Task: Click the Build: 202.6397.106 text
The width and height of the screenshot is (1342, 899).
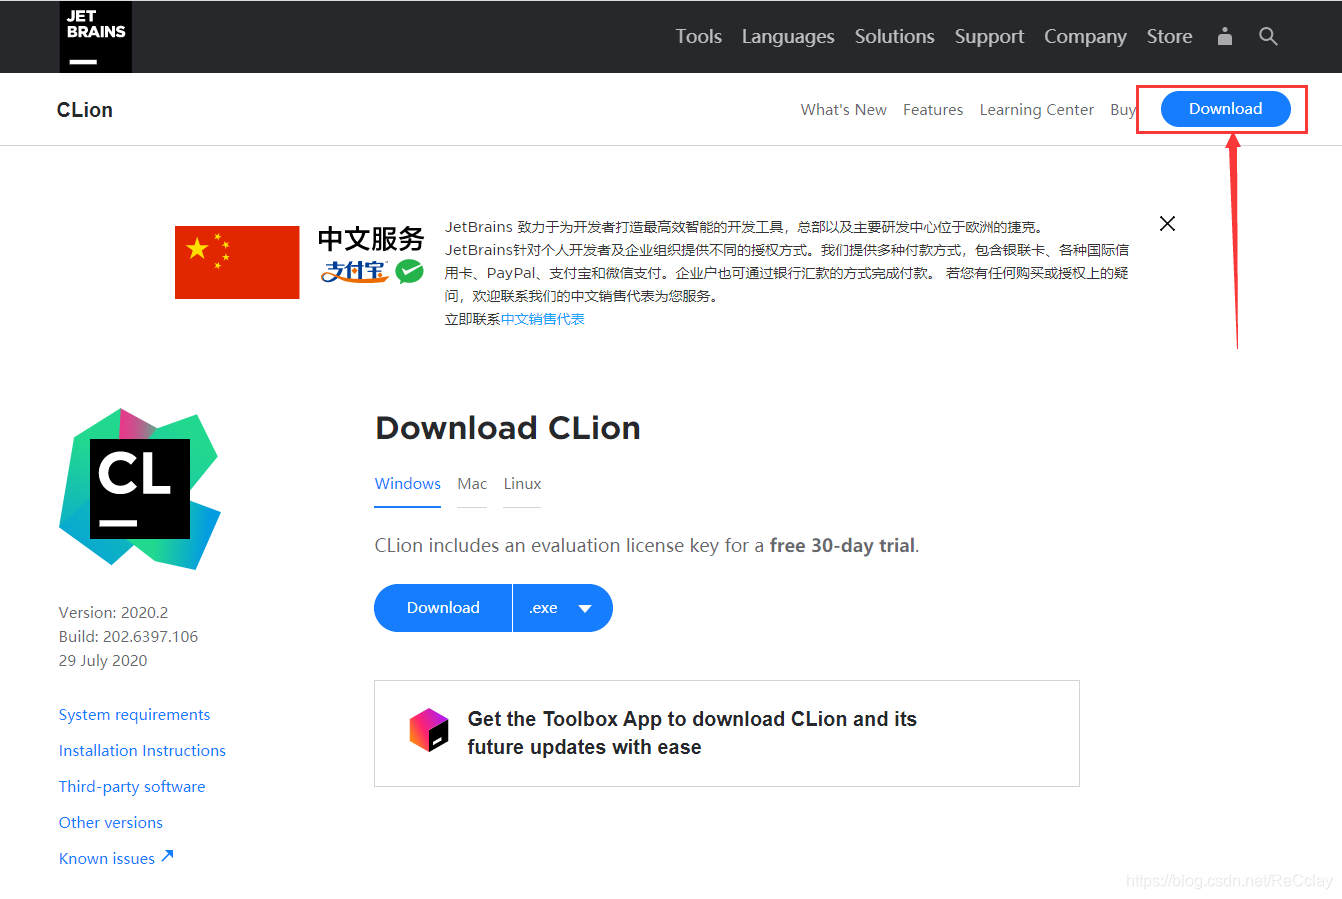Action: (x=128, y=636)
